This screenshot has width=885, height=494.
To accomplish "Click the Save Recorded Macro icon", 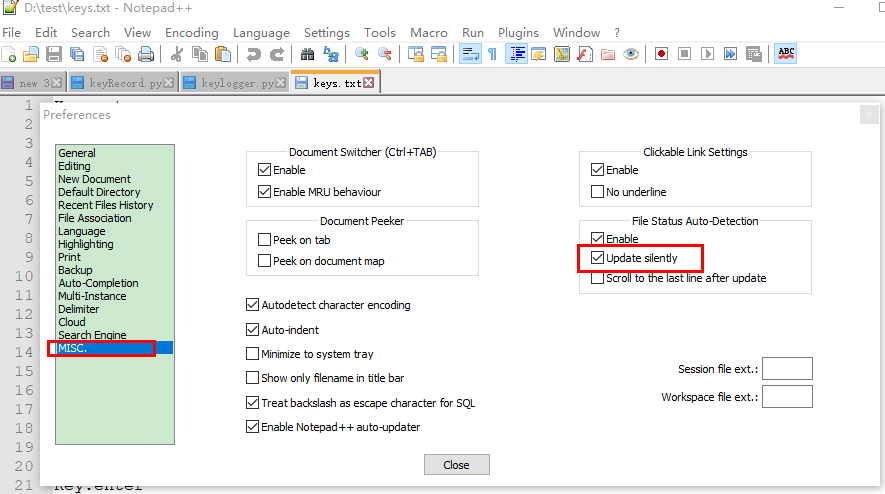I will click(x=753, y=54).
